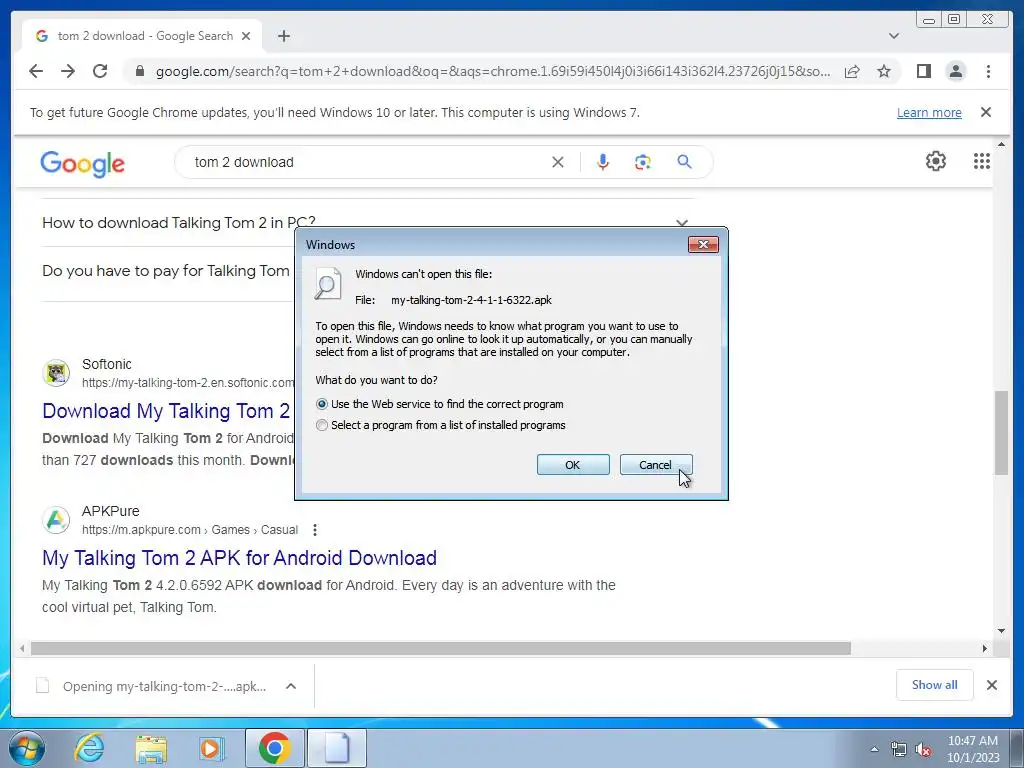Viewport: 1024px width, 768px height.
Task: Show hidden system tray icons
Action: click(874, 749)
